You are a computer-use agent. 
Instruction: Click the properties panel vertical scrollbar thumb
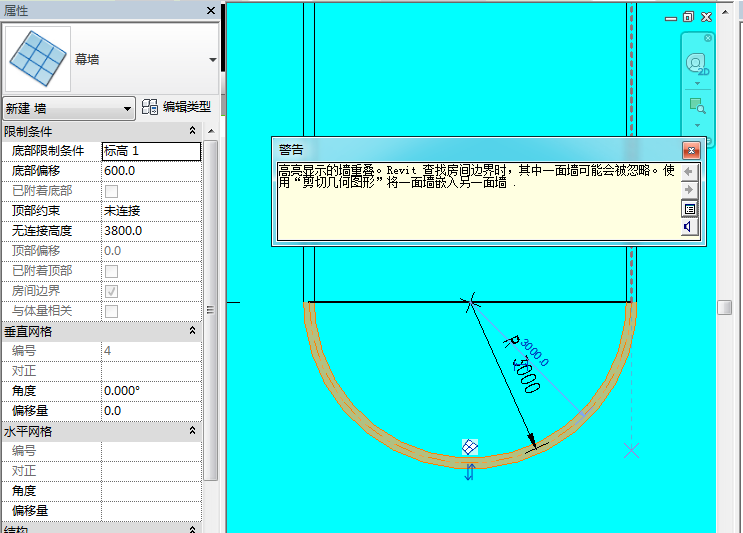pos(211,310)
